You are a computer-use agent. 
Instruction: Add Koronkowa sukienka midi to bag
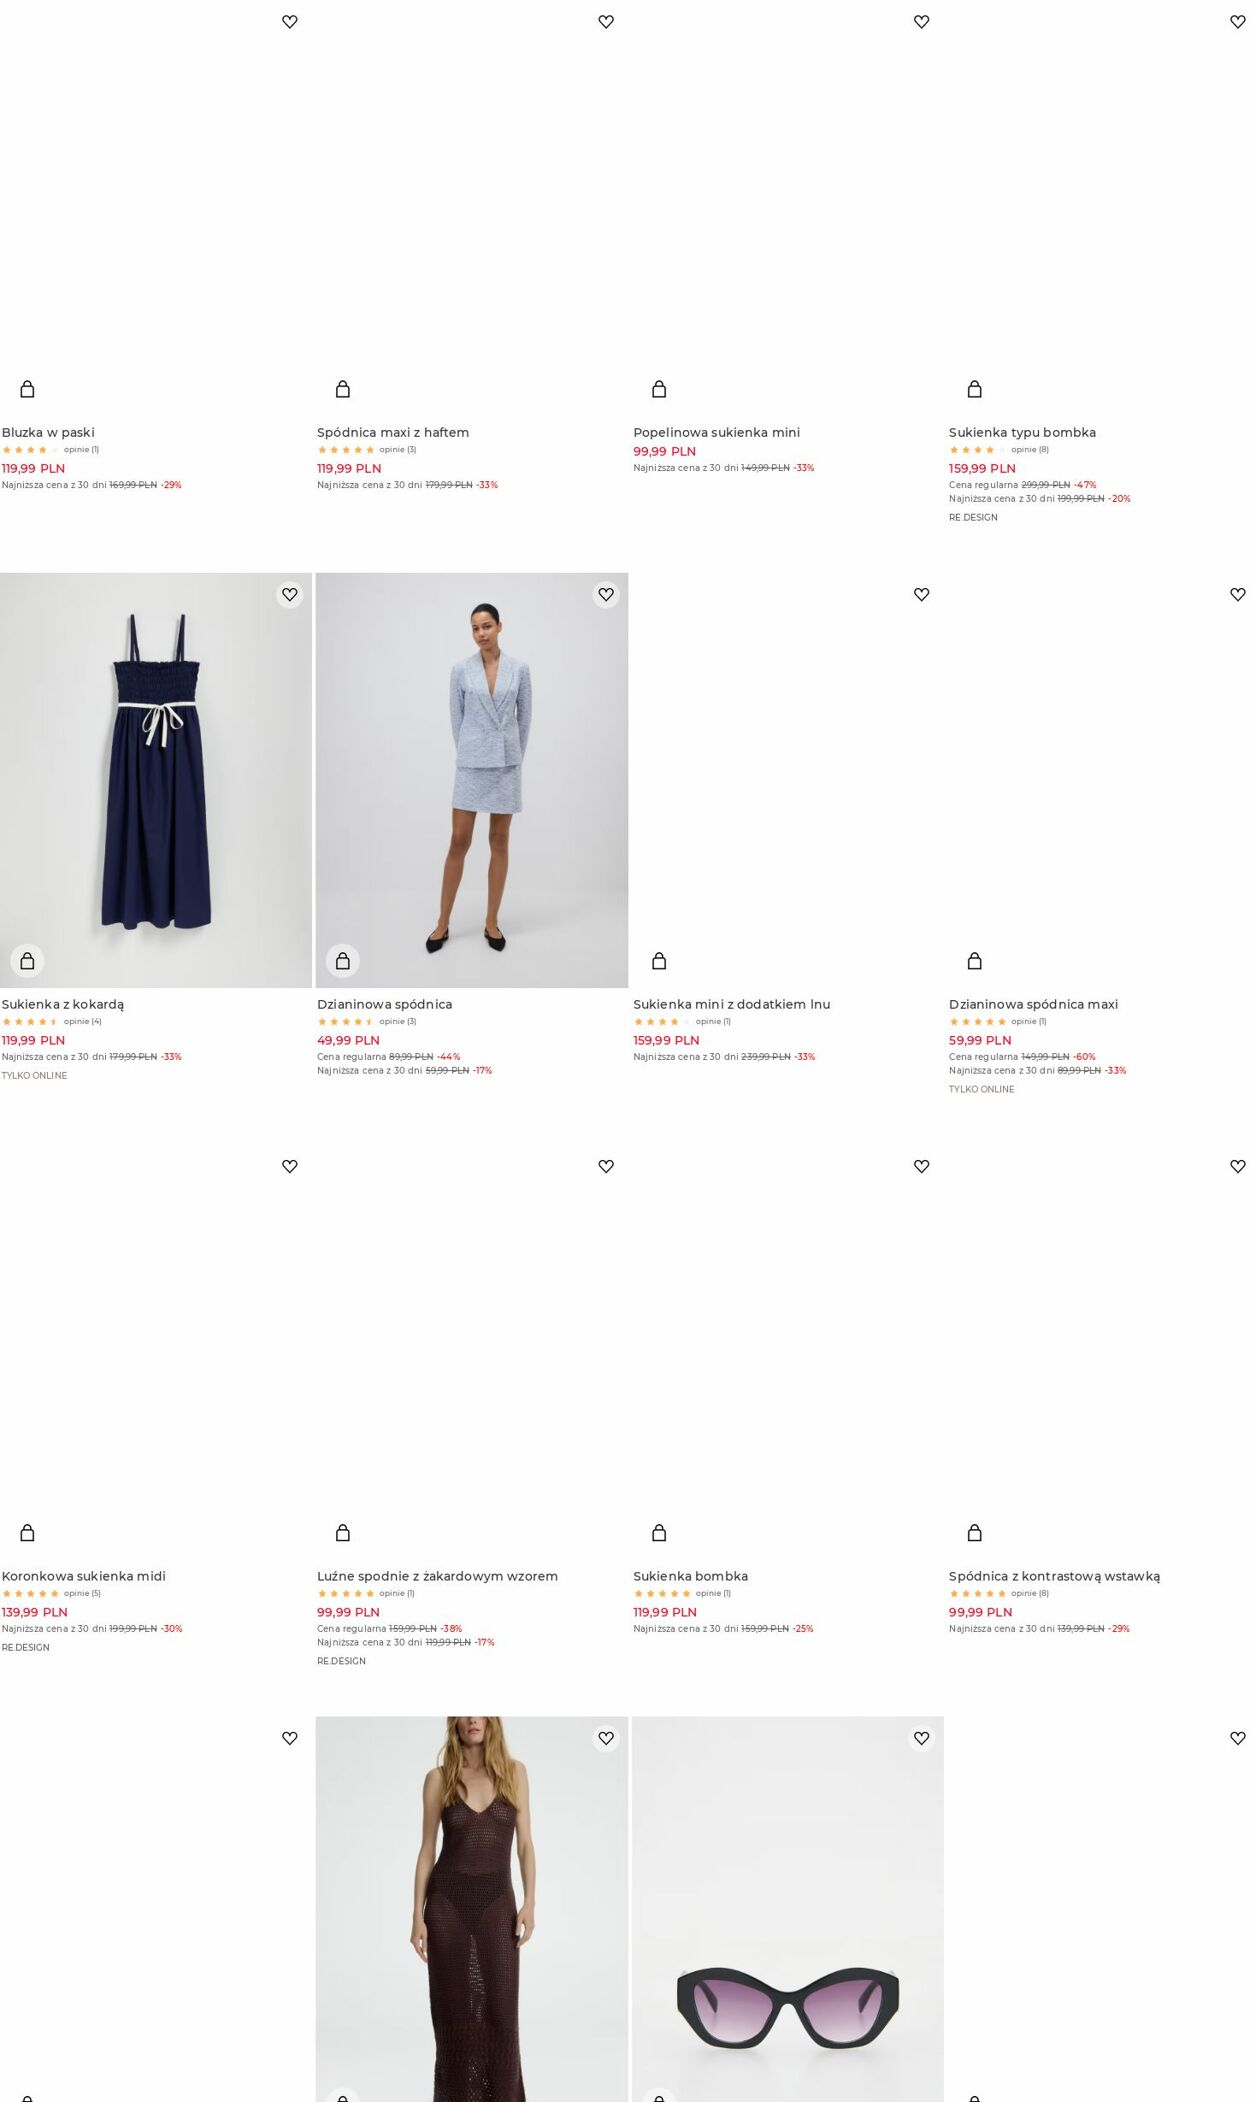click(27, 1533)
